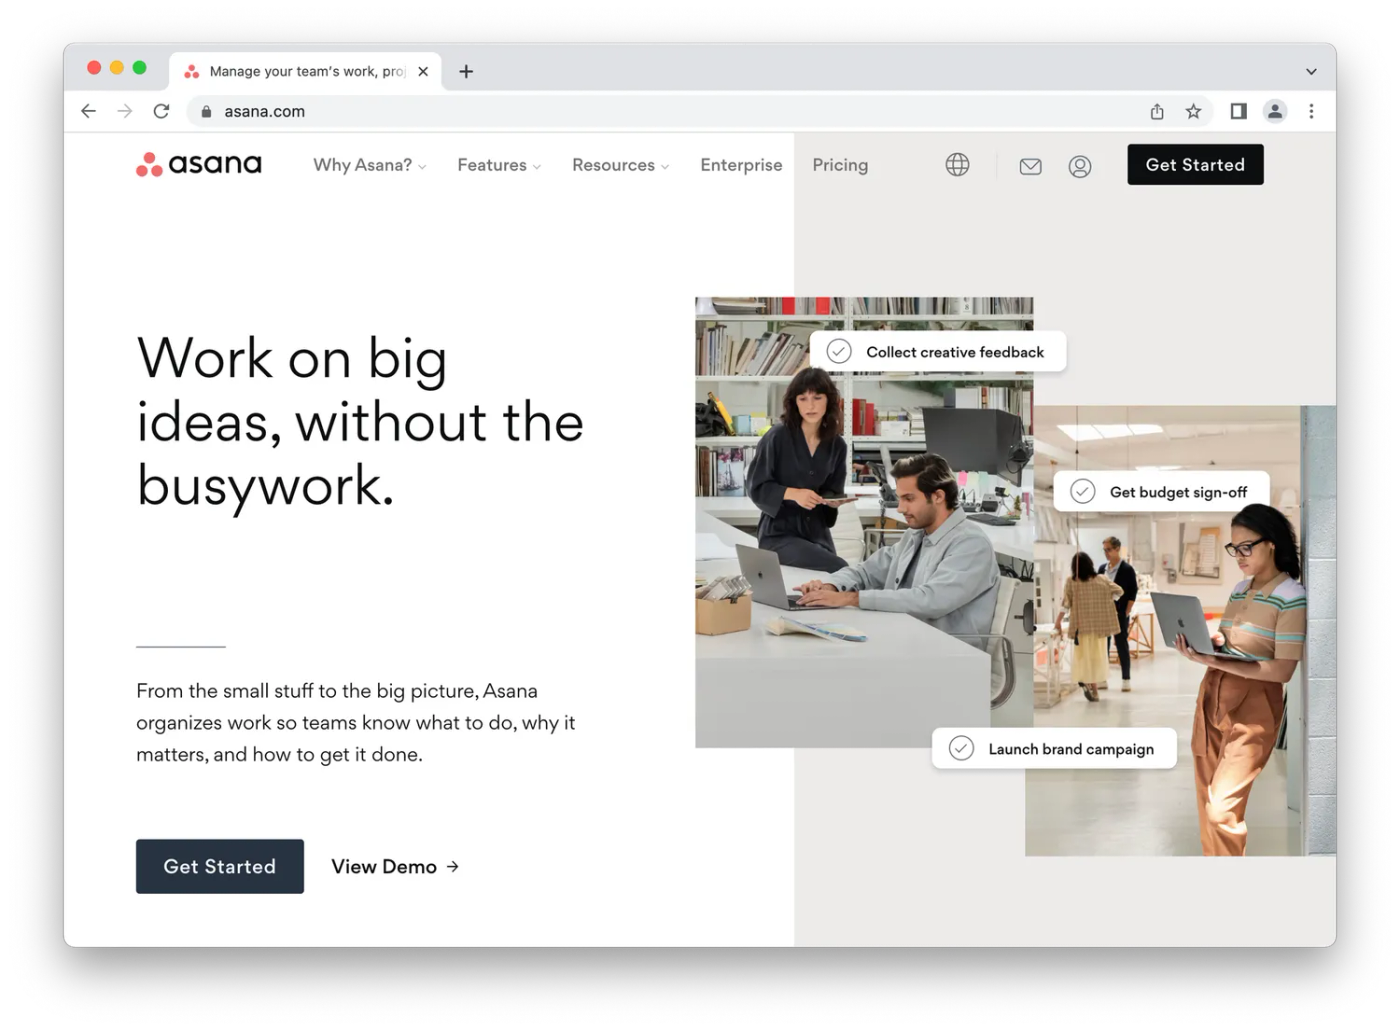Click the padlock icon next to asana.com

pyautogui.click(x=206, y=111)
